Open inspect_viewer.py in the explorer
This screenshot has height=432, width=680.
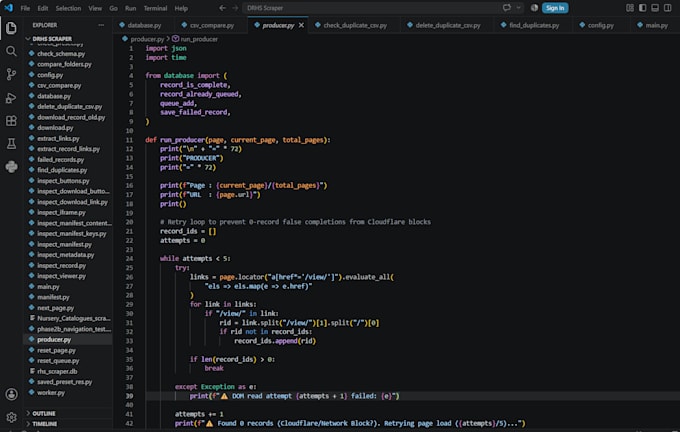click(61, 276)
